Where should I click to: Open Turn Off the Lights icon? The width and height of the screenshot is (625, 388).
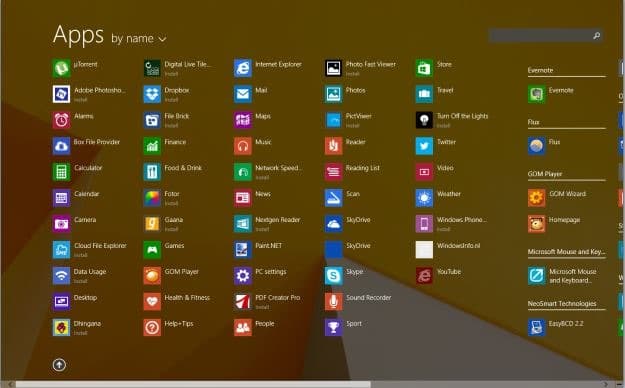pyautogui.click(x=424, y=120)
